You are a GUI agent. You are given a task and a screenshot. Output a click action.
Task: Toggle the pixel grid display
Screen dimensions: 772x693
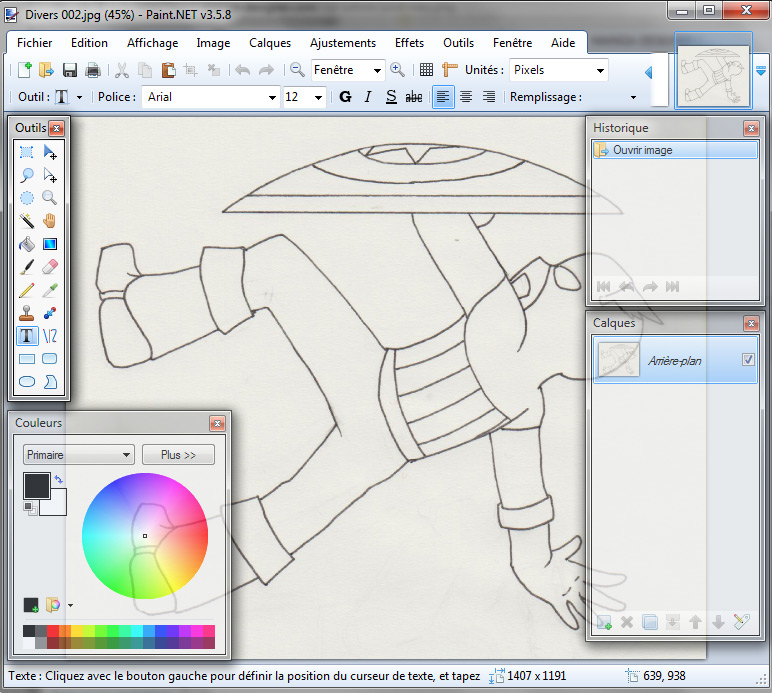(x=426, y=70)
